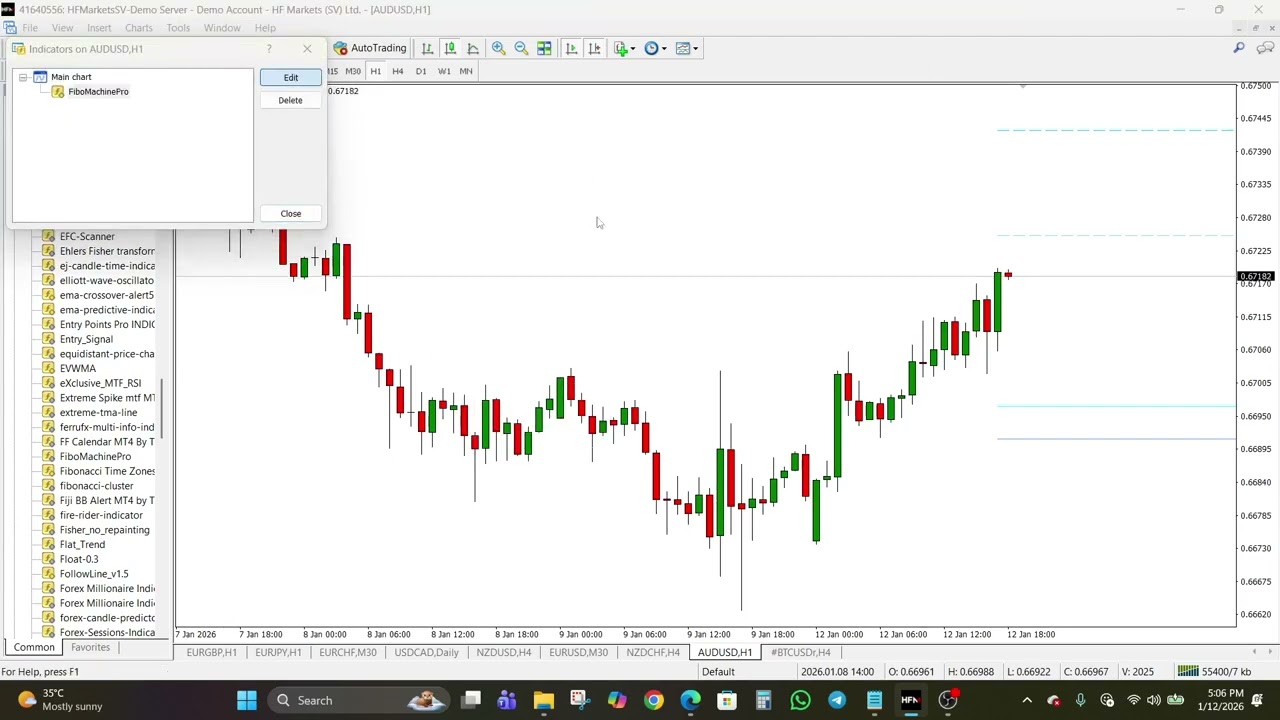Toggle chart shift icon
1280x720 pixels.
(594, 48)
